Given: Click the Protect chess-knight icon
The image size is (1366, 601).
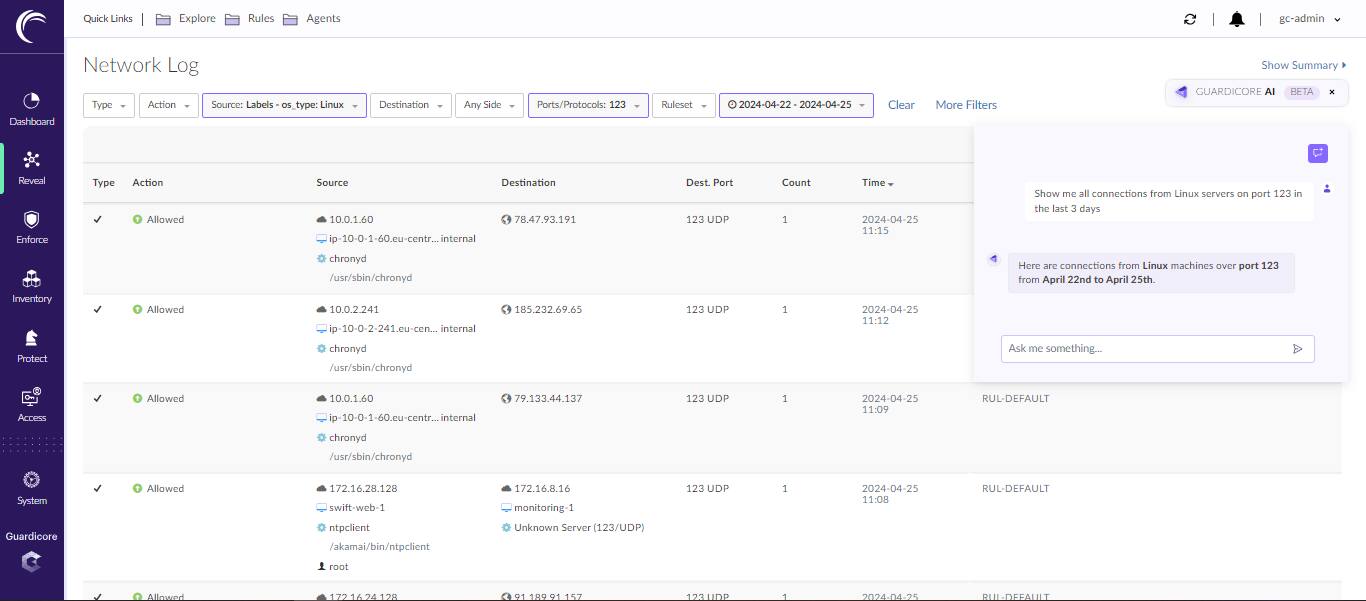Looking at the screenshot, I should coord(31,339).
